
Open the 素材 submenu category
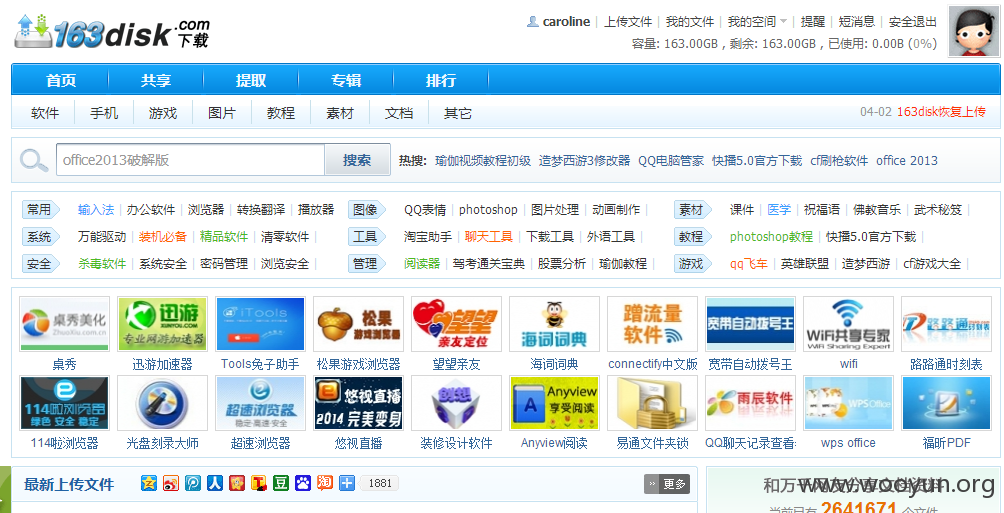tap(340, 113)
